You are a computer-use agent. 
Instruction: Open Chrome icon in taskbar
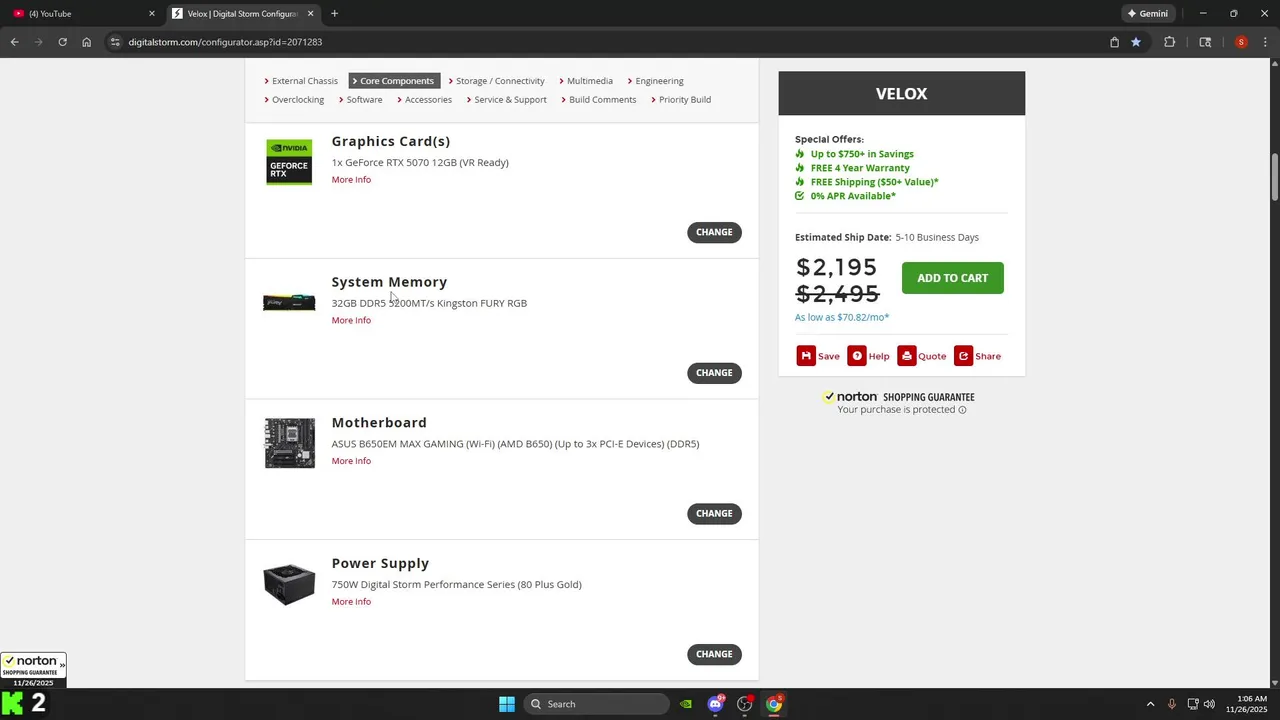coord(774,704)
